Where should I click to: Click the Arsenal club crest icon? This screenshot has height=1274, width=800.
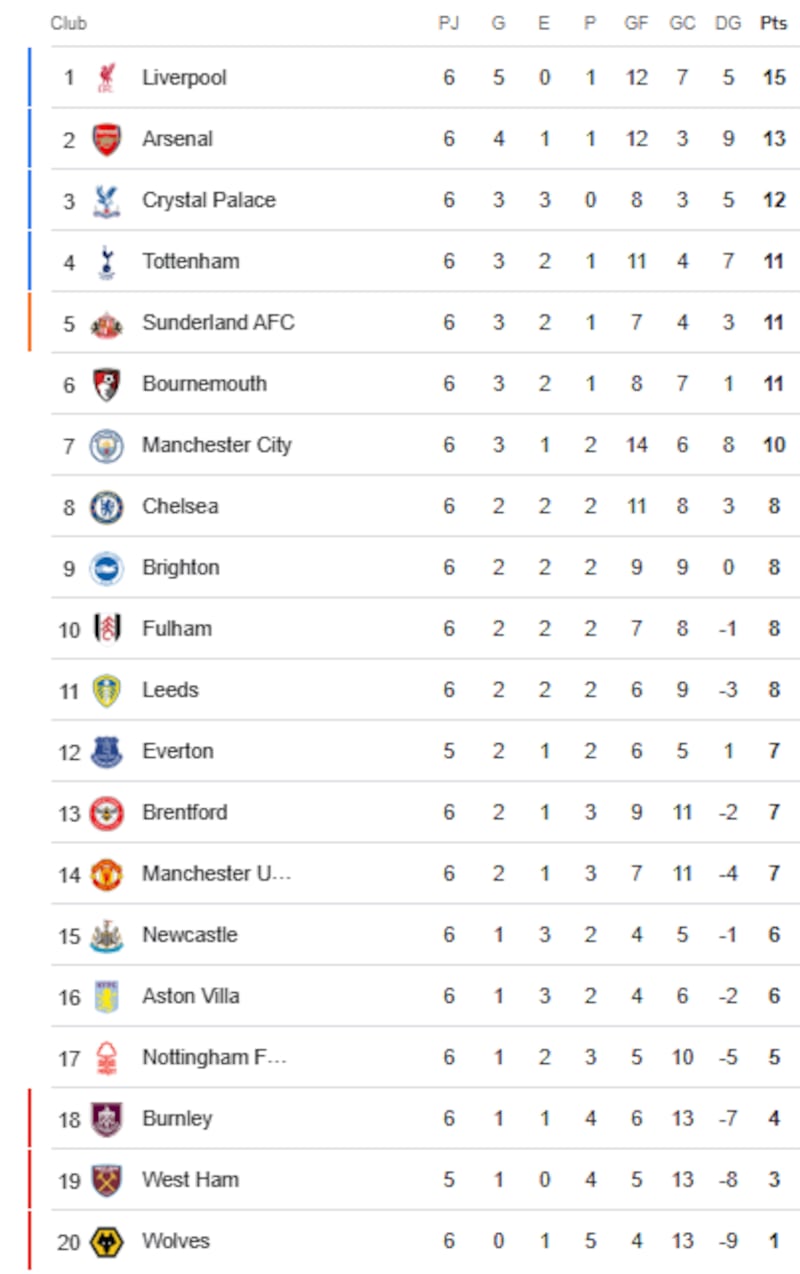point(107,139)
